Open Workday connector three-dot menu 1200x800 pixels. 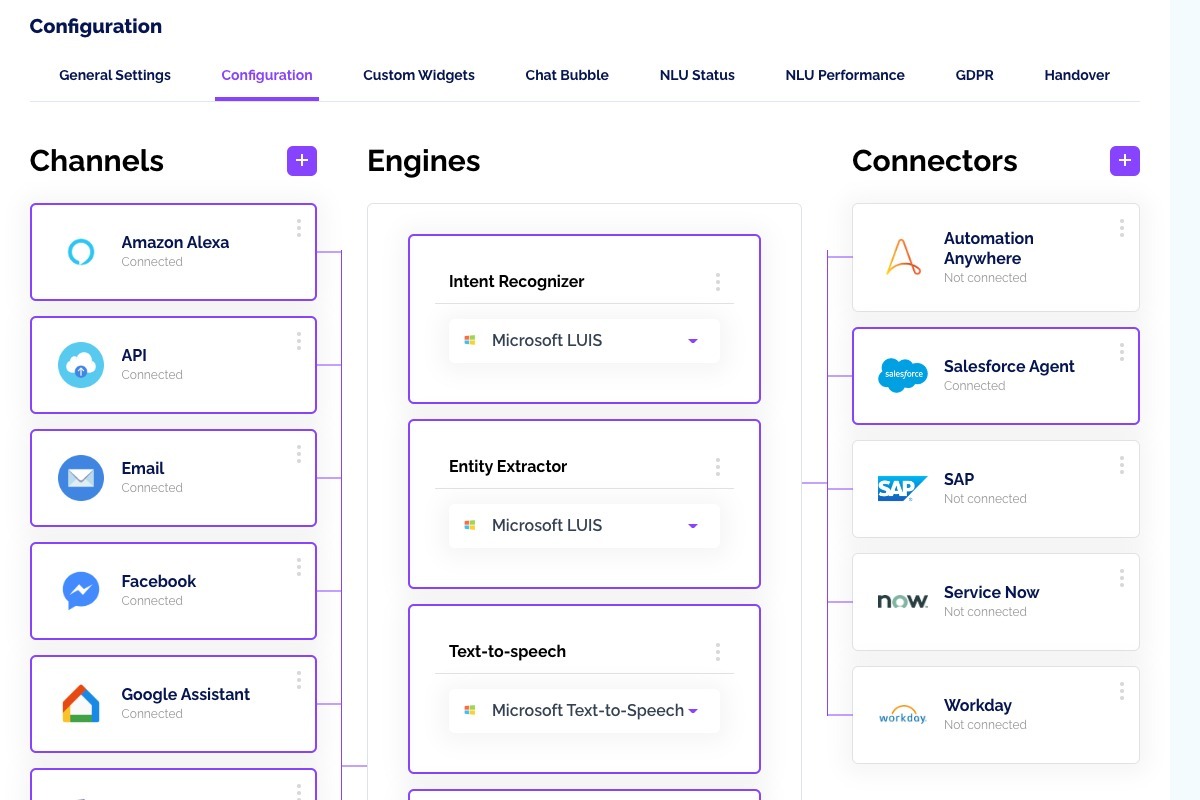coord(1121,691)
